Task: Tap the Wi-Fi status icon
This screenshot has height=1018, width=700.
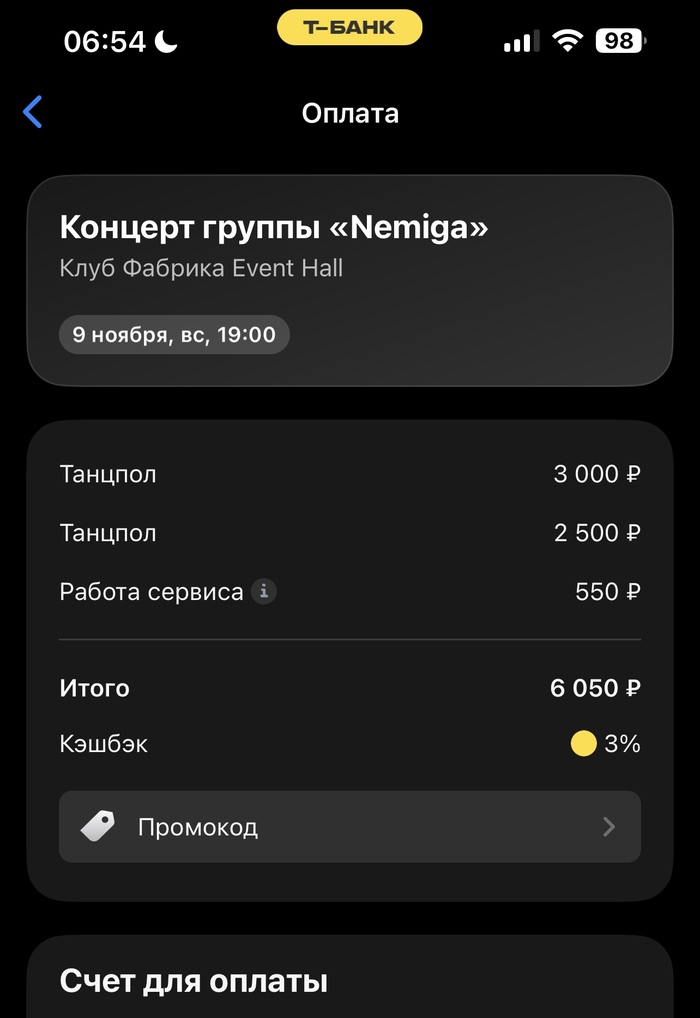Action: pyautogui.click(x=568, y=41)
